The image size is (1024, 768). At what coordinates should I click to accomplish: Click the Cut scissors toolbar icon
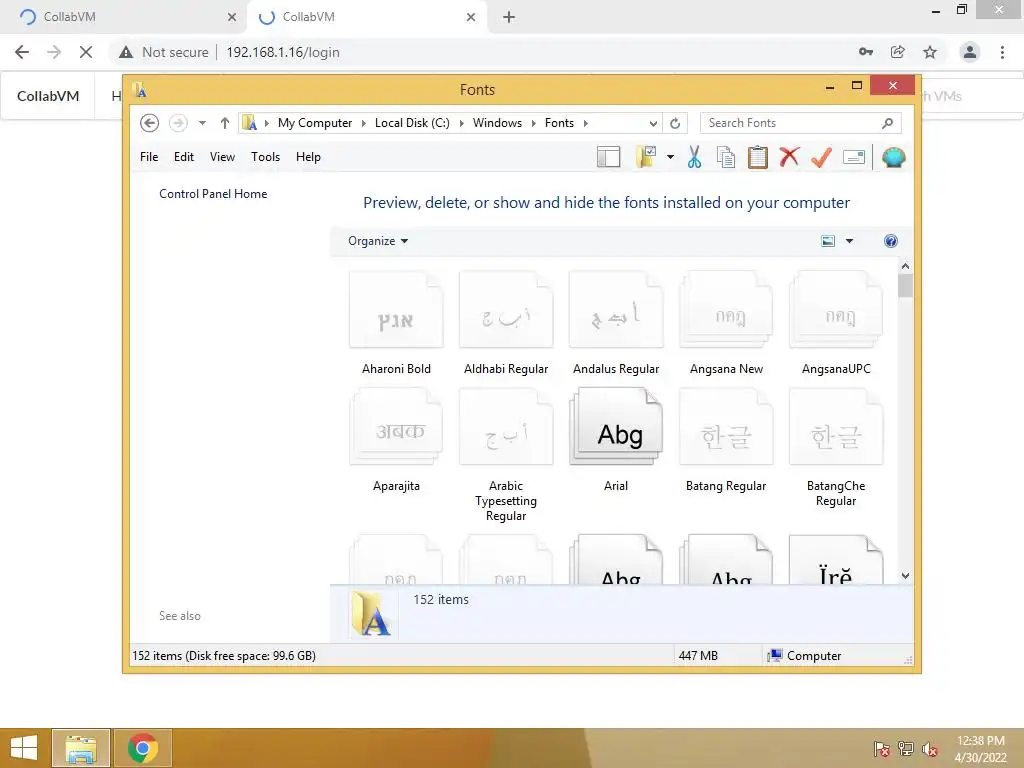coord(694,157)
